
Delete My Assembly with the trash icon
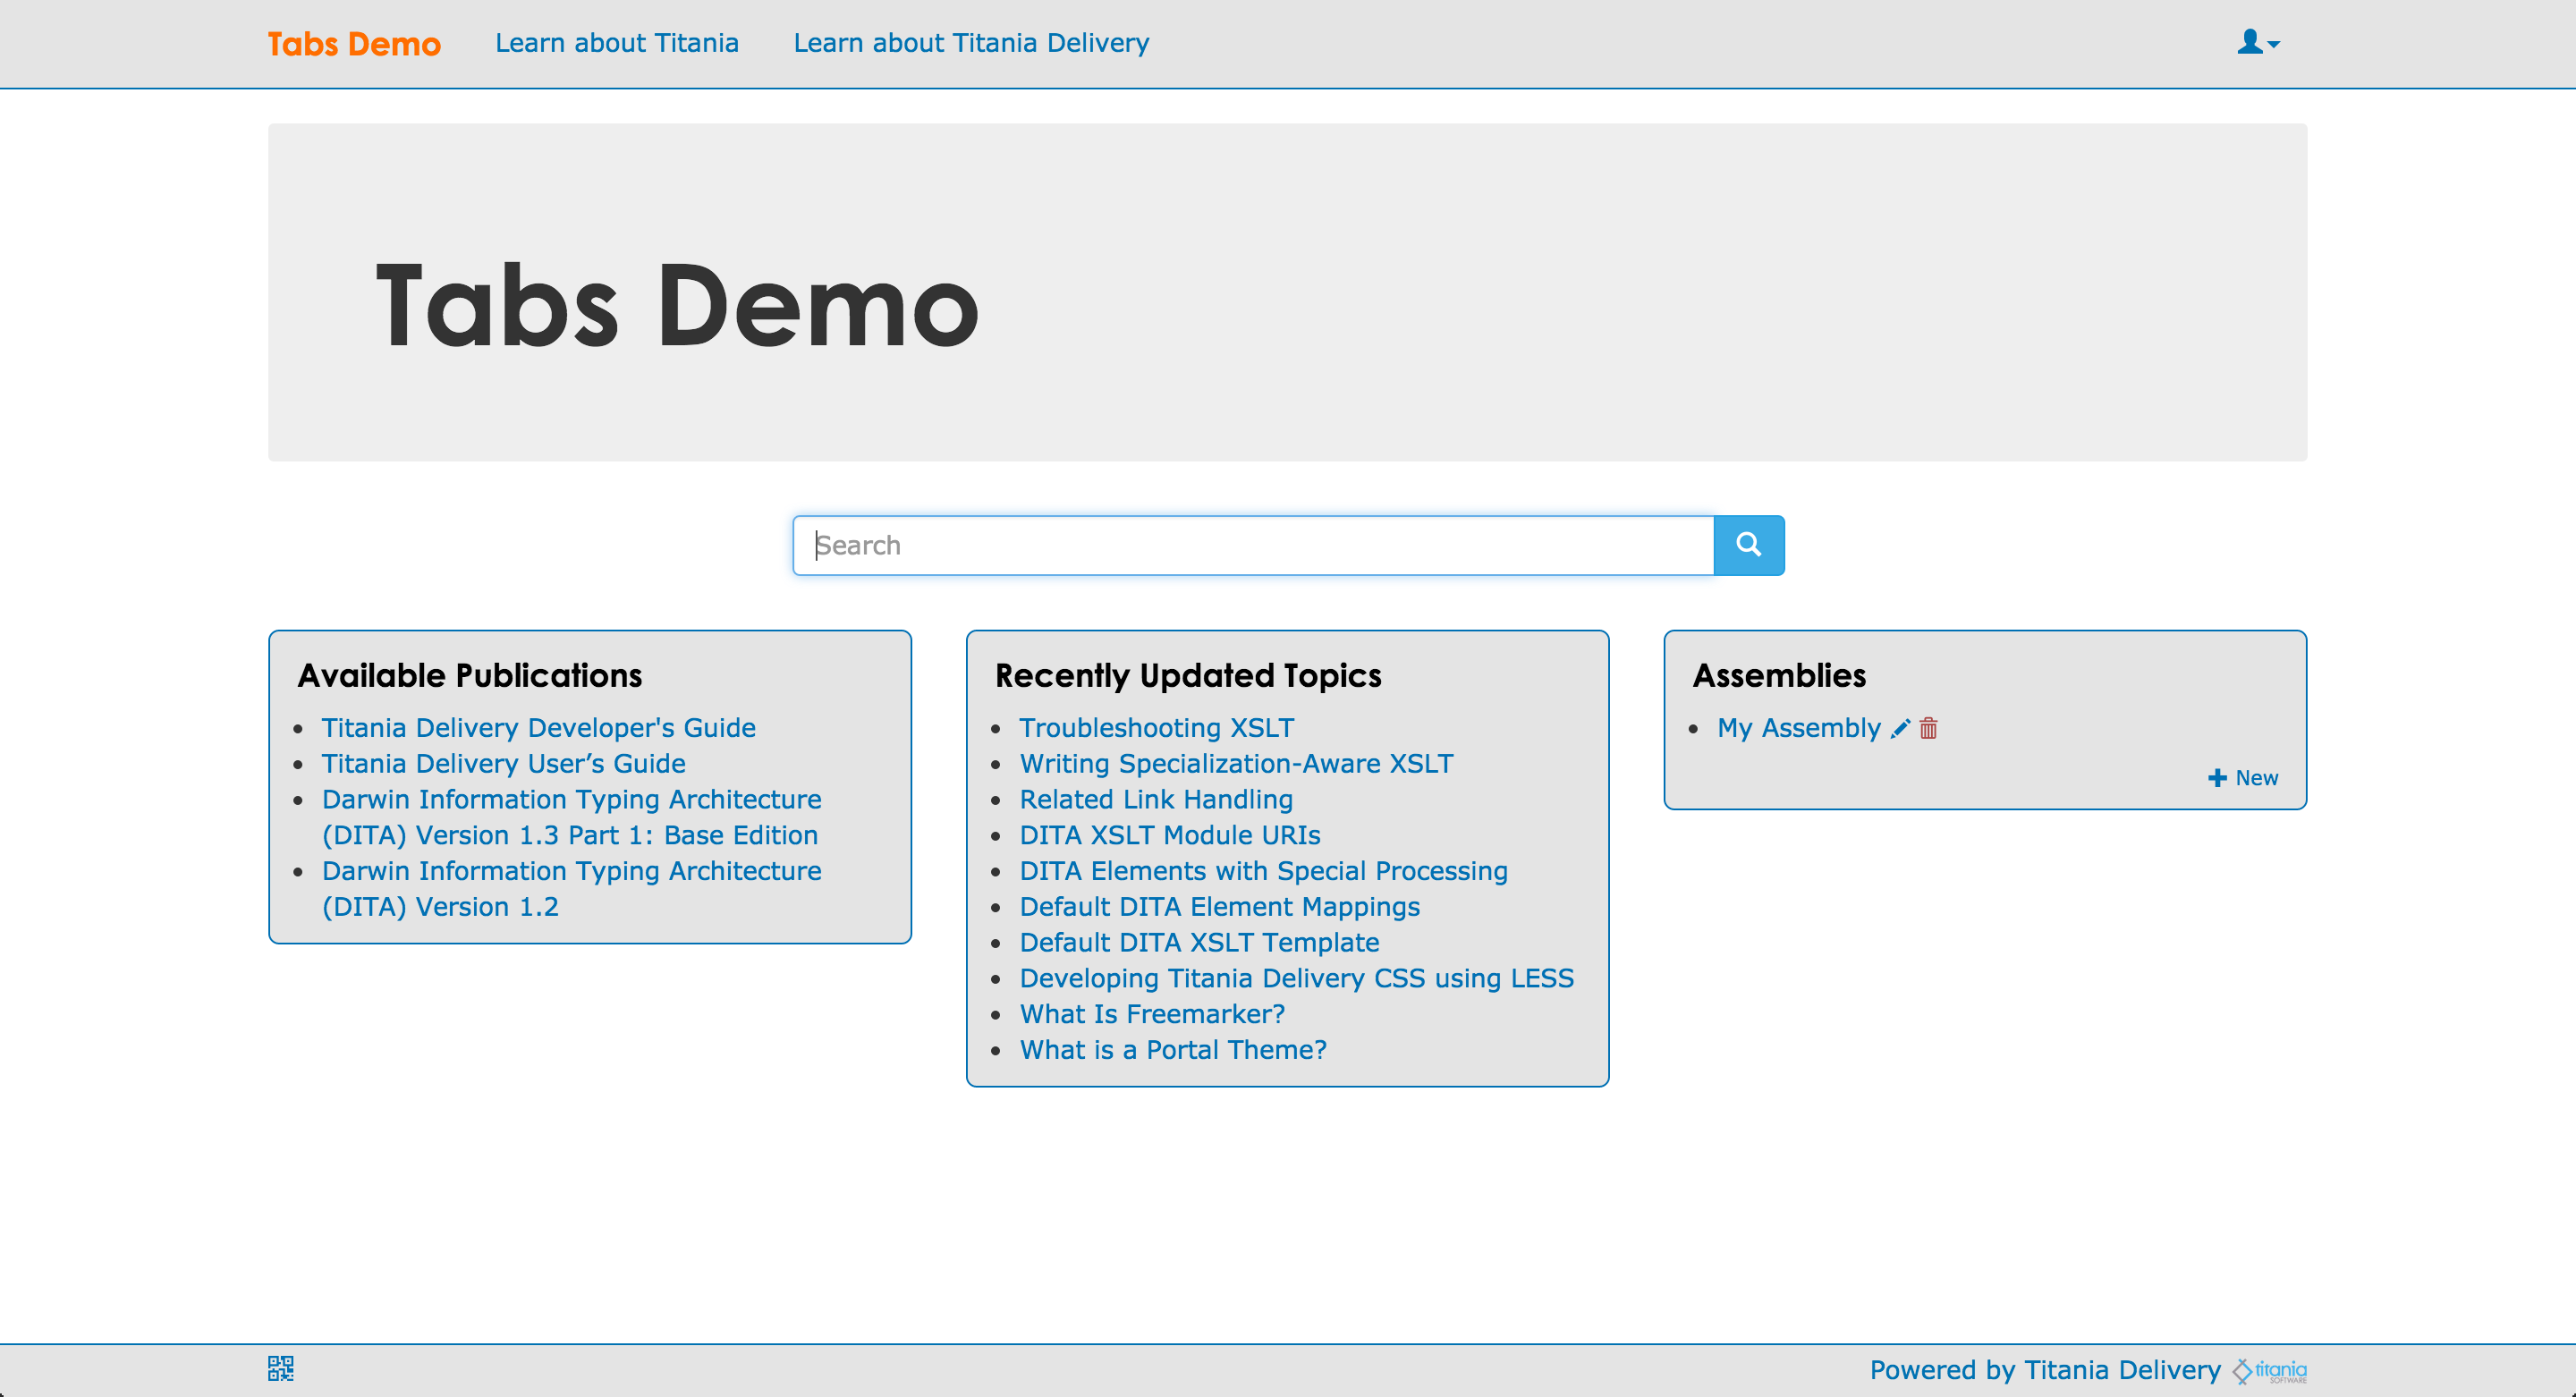coord(1929,728)
